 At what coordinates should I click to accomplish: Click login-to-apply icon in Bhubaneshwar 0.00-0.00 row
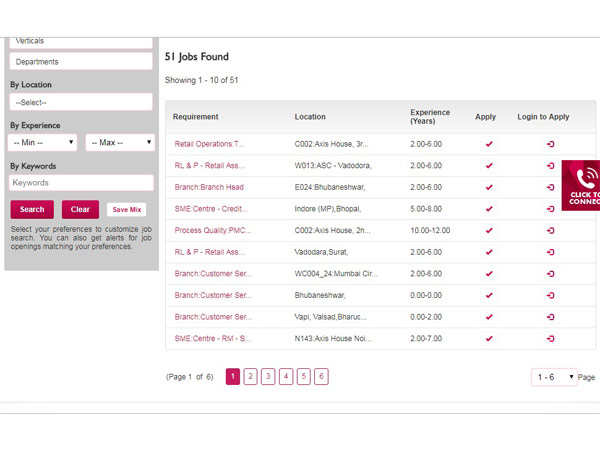[x=550, y=295]
